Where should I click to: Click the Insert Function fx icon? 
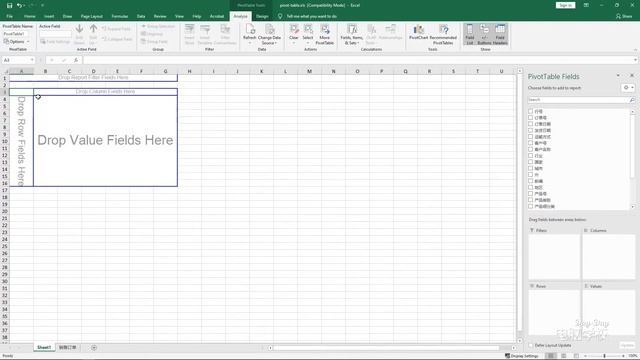pyautogui.click(x=76, y=60)
